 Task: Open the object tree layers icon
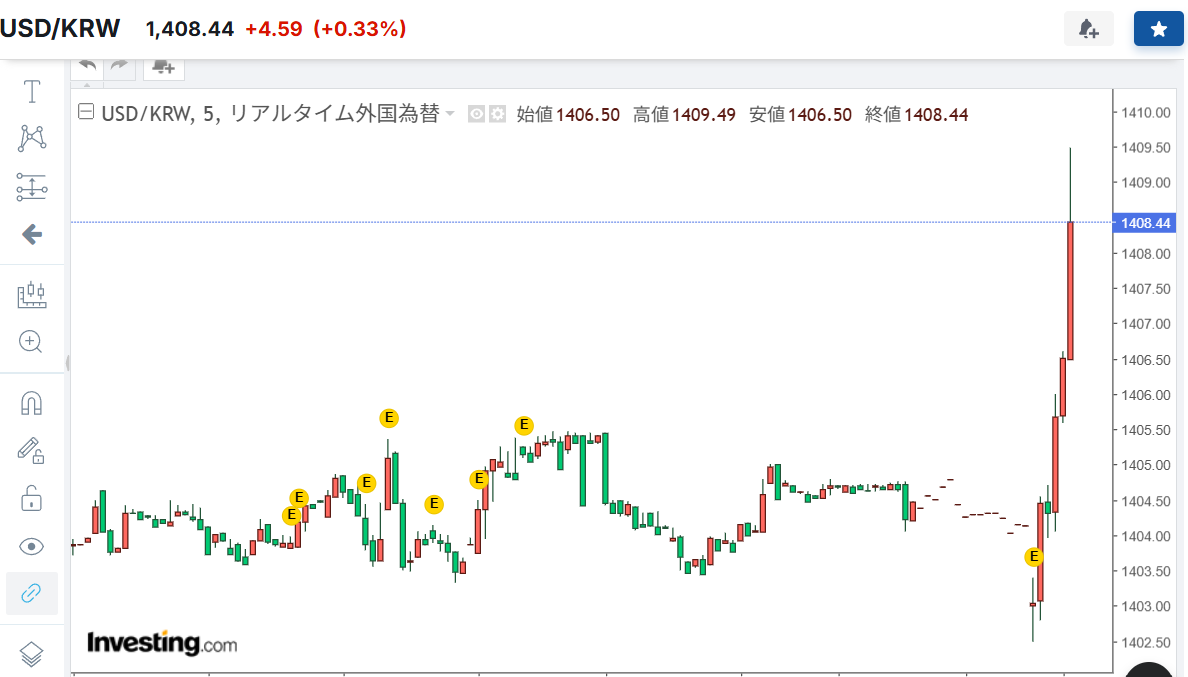tap(32, 654)
